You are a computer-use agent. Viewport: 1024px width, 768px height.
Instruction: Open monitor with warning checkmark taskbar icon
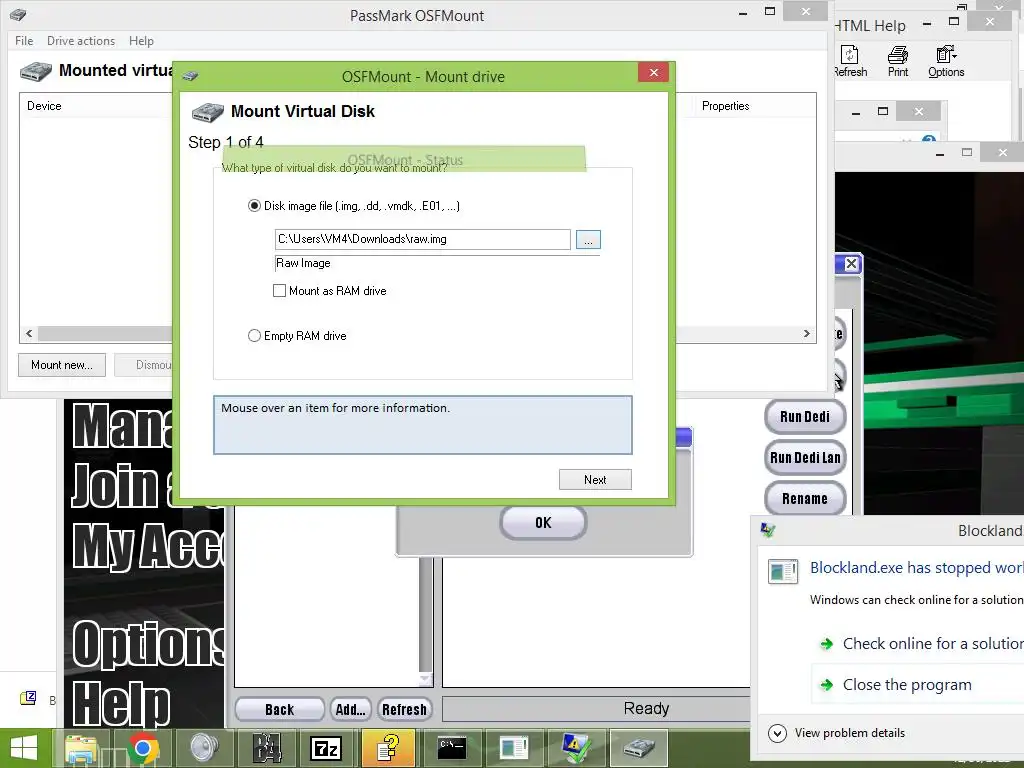575,748
